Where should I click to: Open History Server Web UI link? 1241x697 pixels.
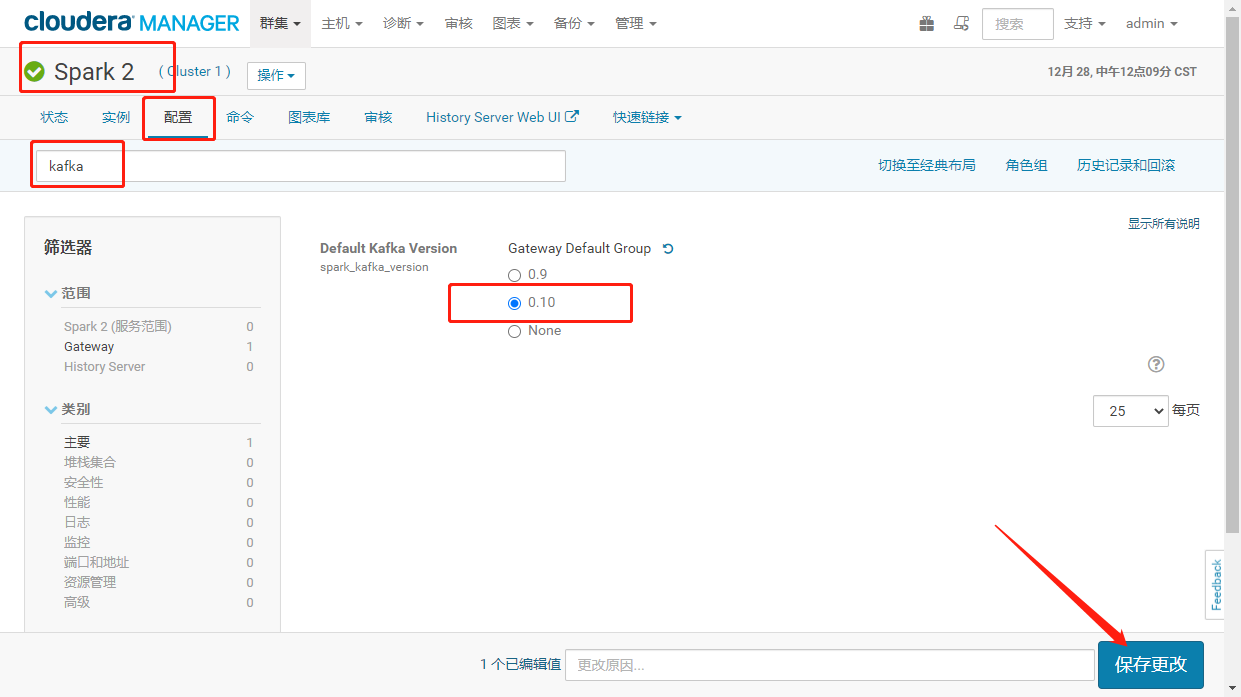(502, 117)
